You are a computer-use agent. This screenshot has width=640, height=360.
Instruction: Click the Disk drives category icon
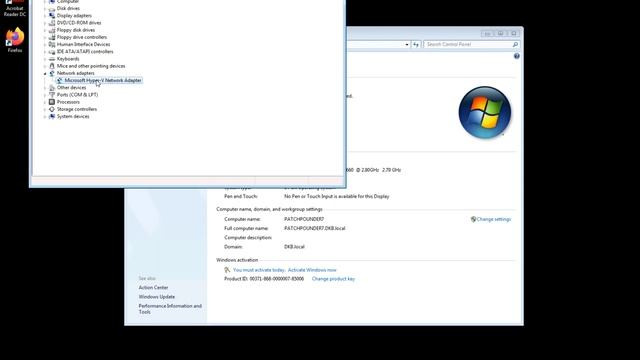pos(52,8)
